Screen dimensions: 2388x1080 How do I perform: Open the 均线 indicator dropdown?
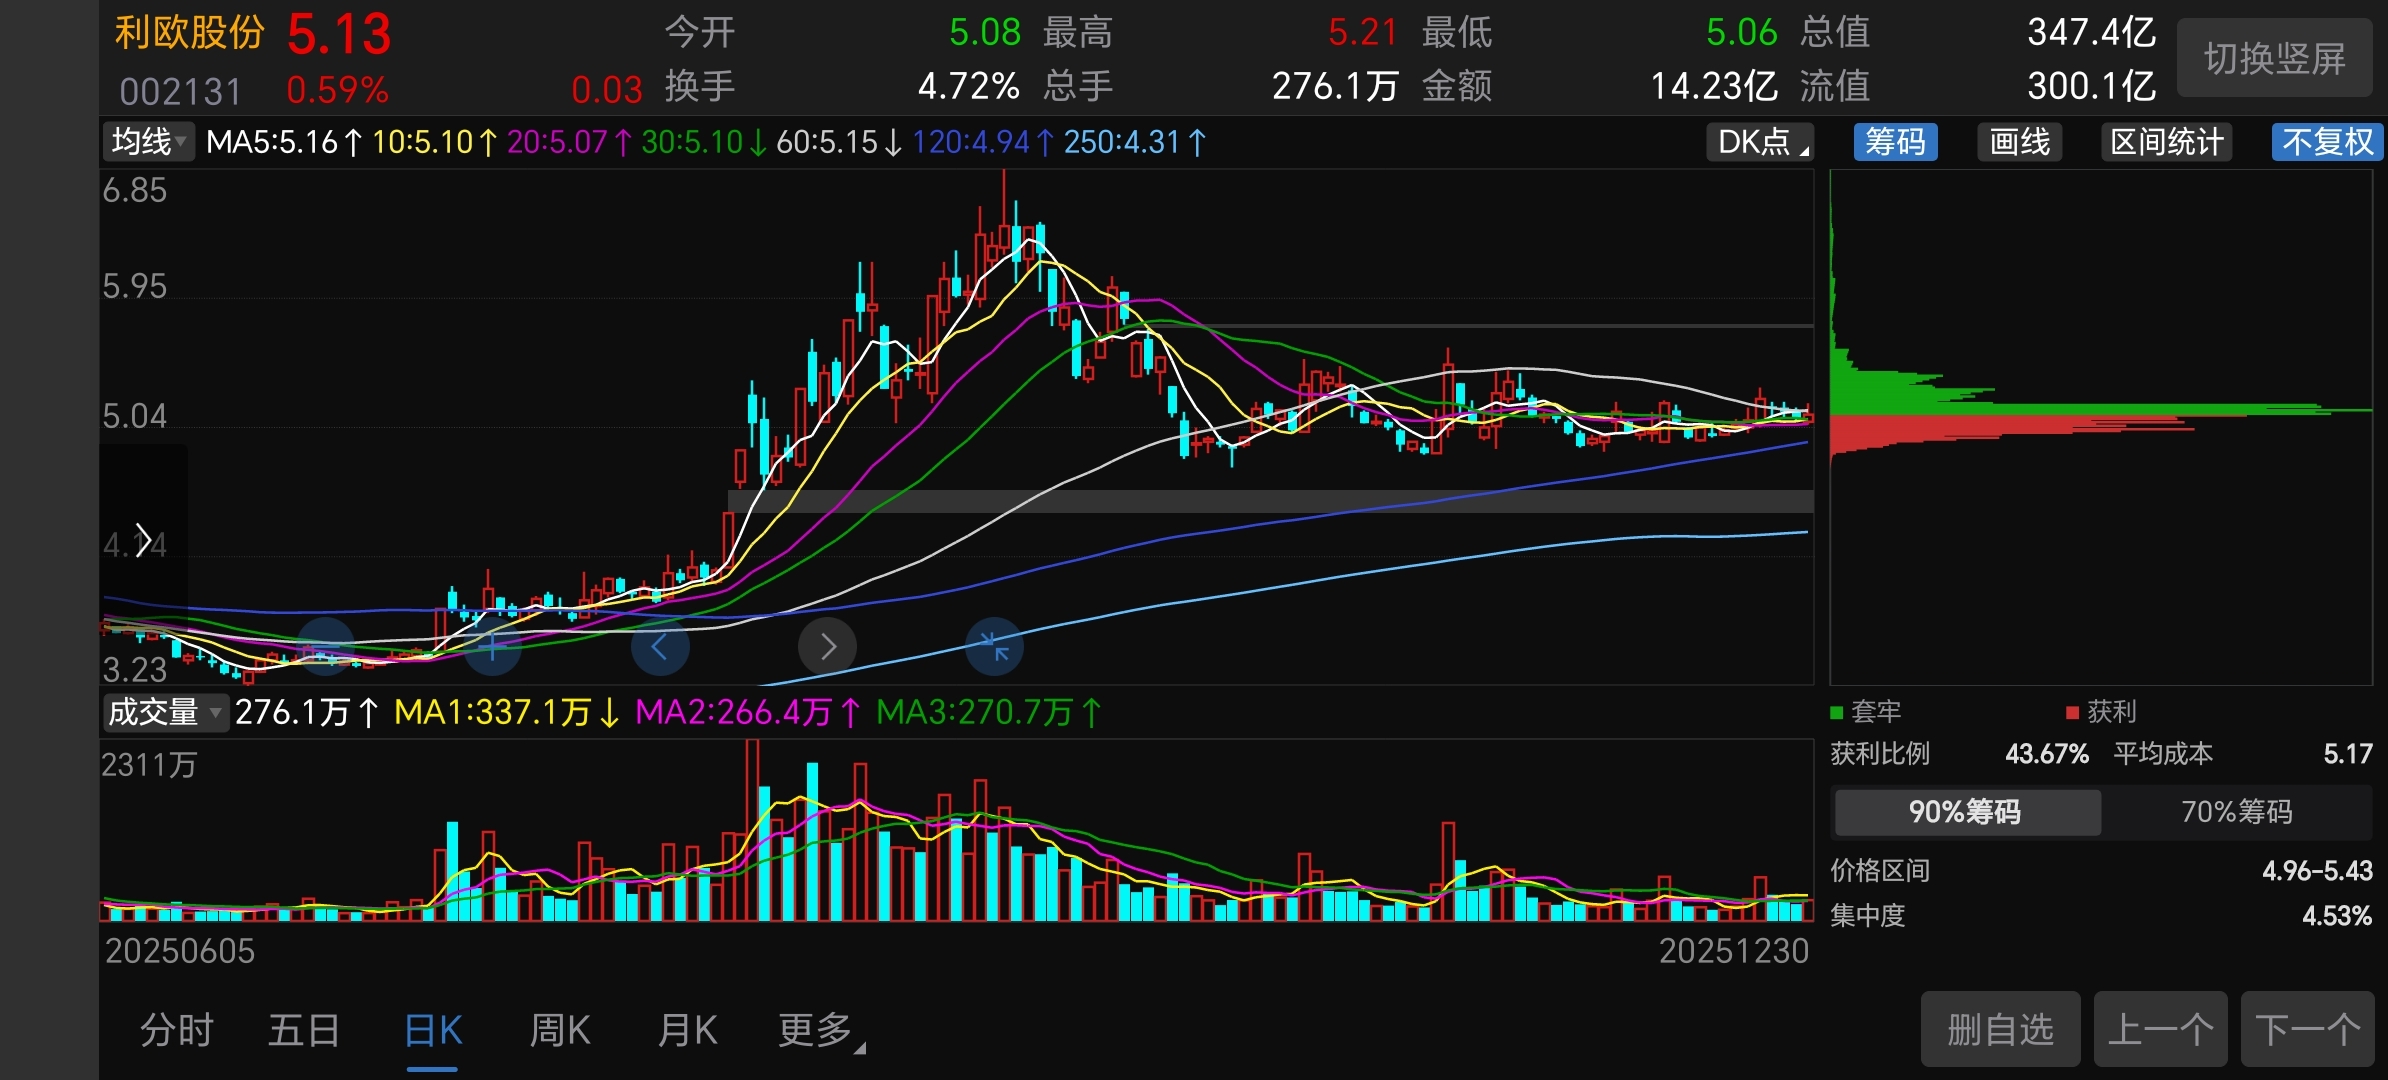click(148, 142)
